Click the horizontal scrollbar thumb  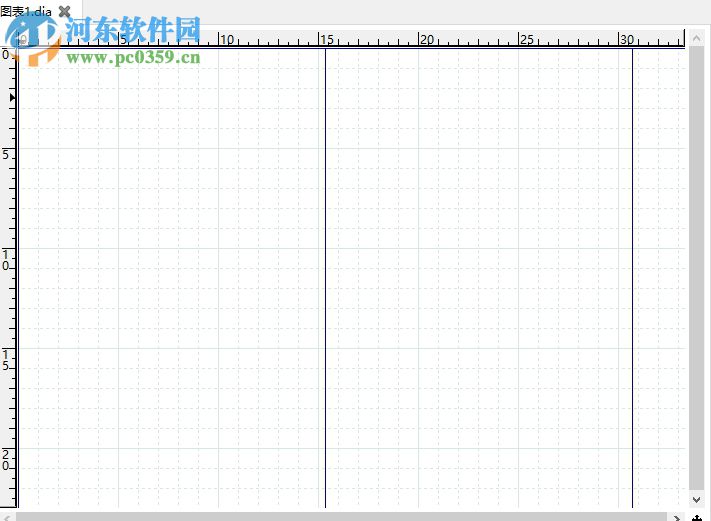pyautogui.click(x=341, y=517)
